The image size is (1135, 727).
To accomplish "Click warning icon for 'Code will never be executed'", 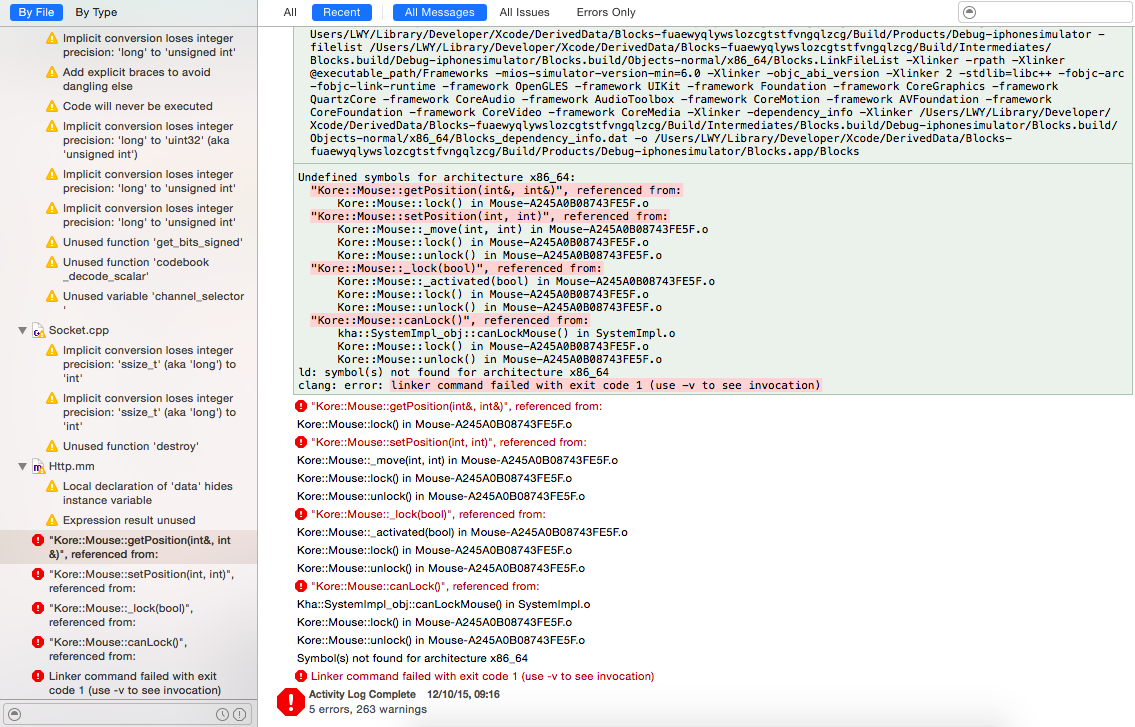I will tap(52, 106).
